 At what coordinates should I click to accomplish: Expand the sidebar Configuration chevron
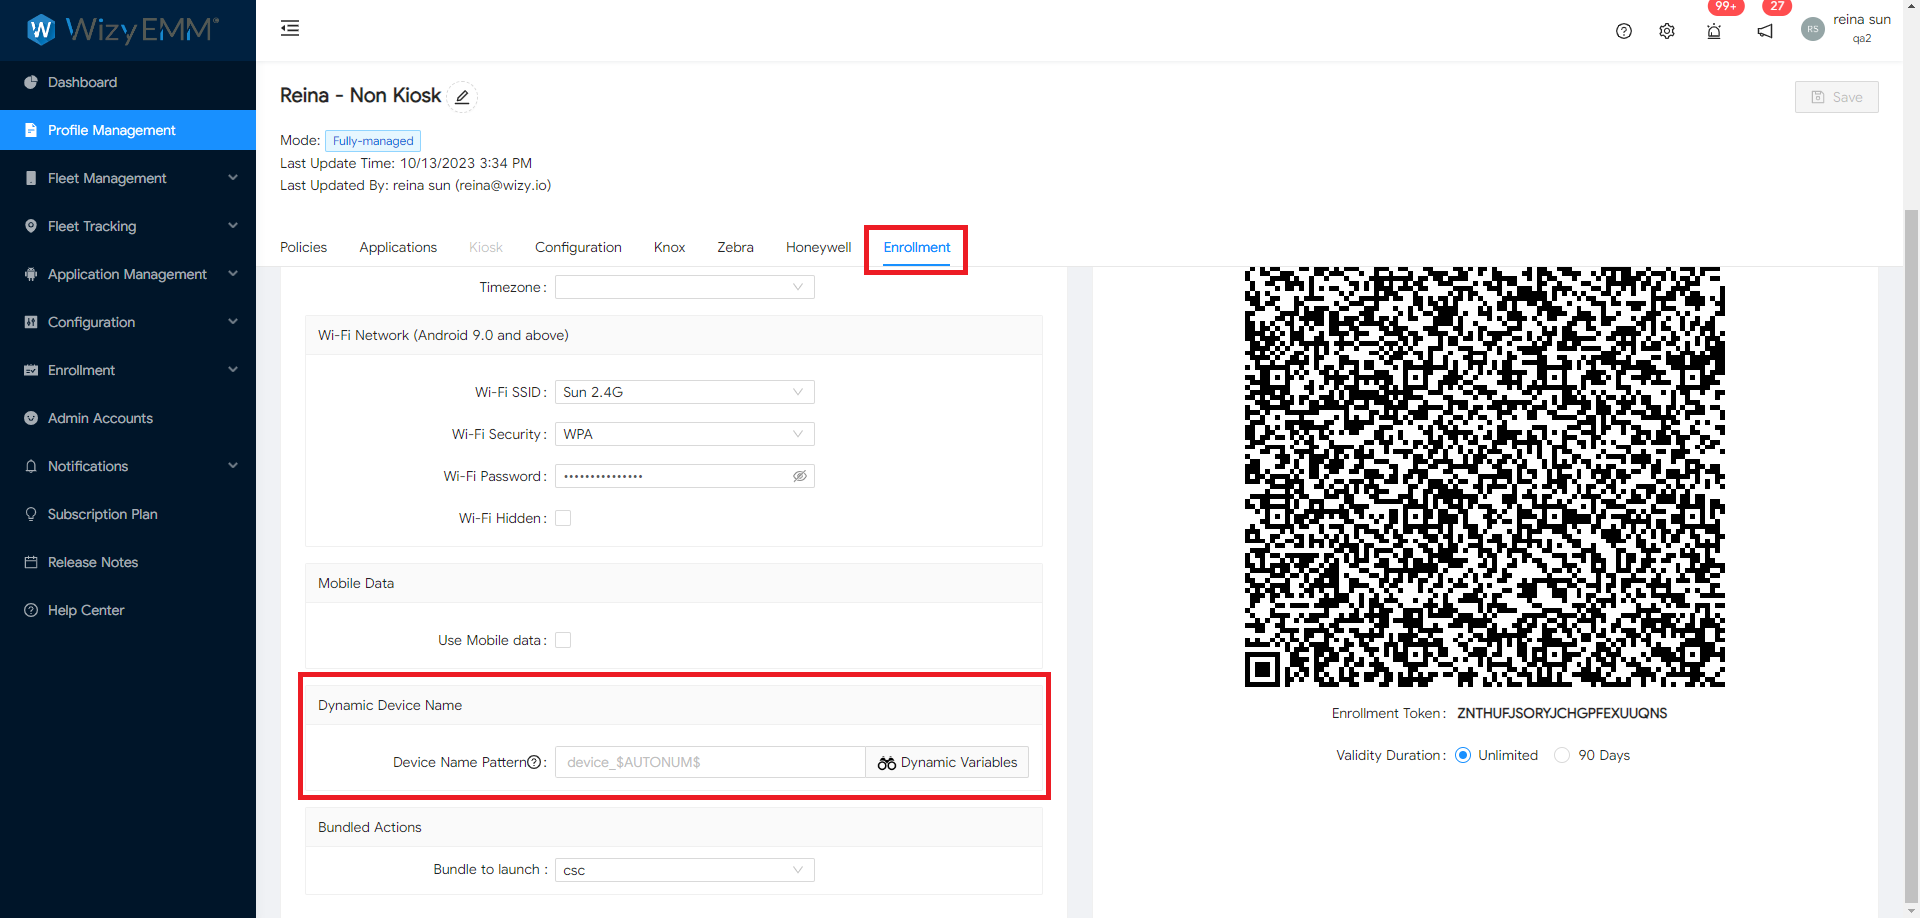coord(233,322)
